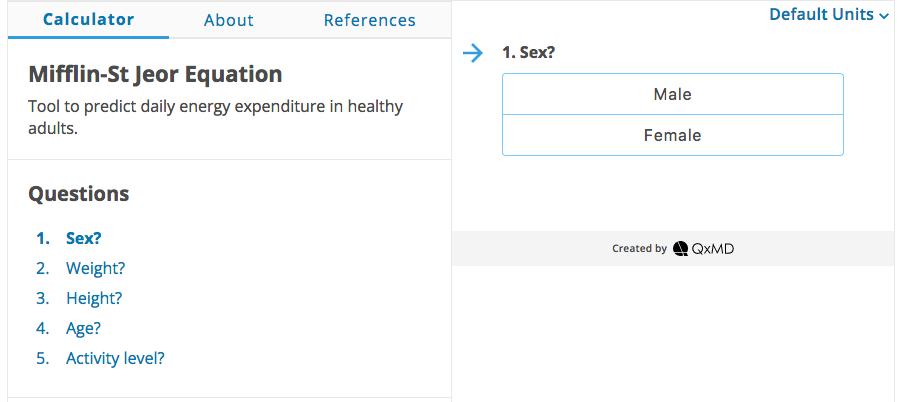Go to the References tab
This screenshot has height=402, width=897.
click(x=370, y=20)
